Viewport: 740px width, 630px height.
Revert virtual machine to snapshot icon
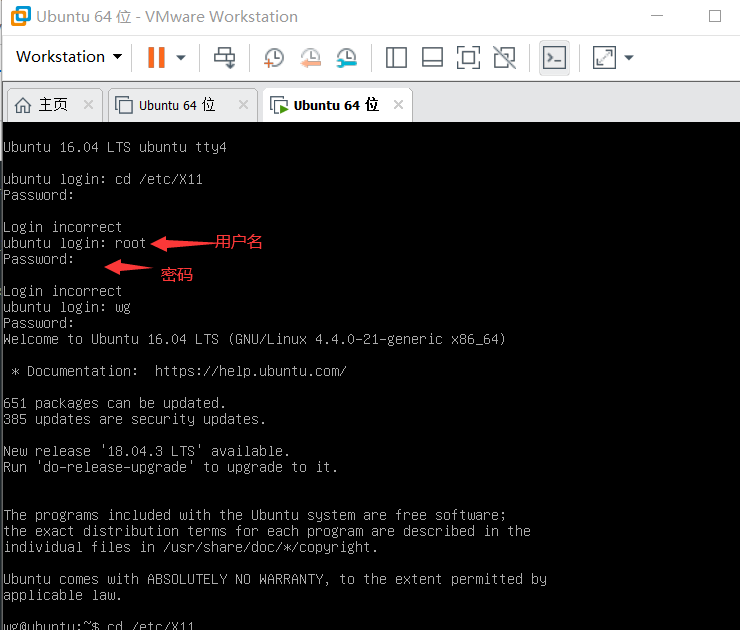click(x=311, y=58)
